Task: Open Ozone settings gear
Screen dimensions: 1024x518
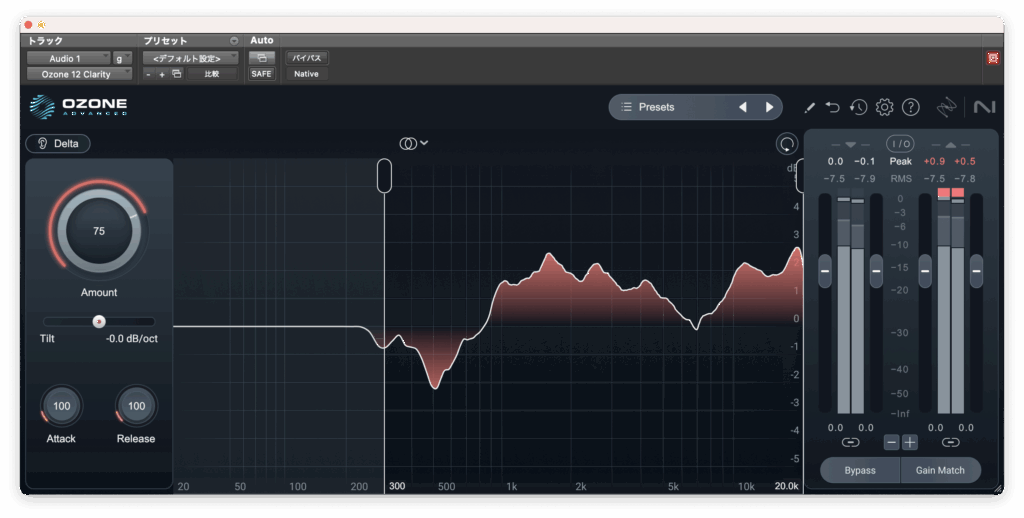Action: 884,107
